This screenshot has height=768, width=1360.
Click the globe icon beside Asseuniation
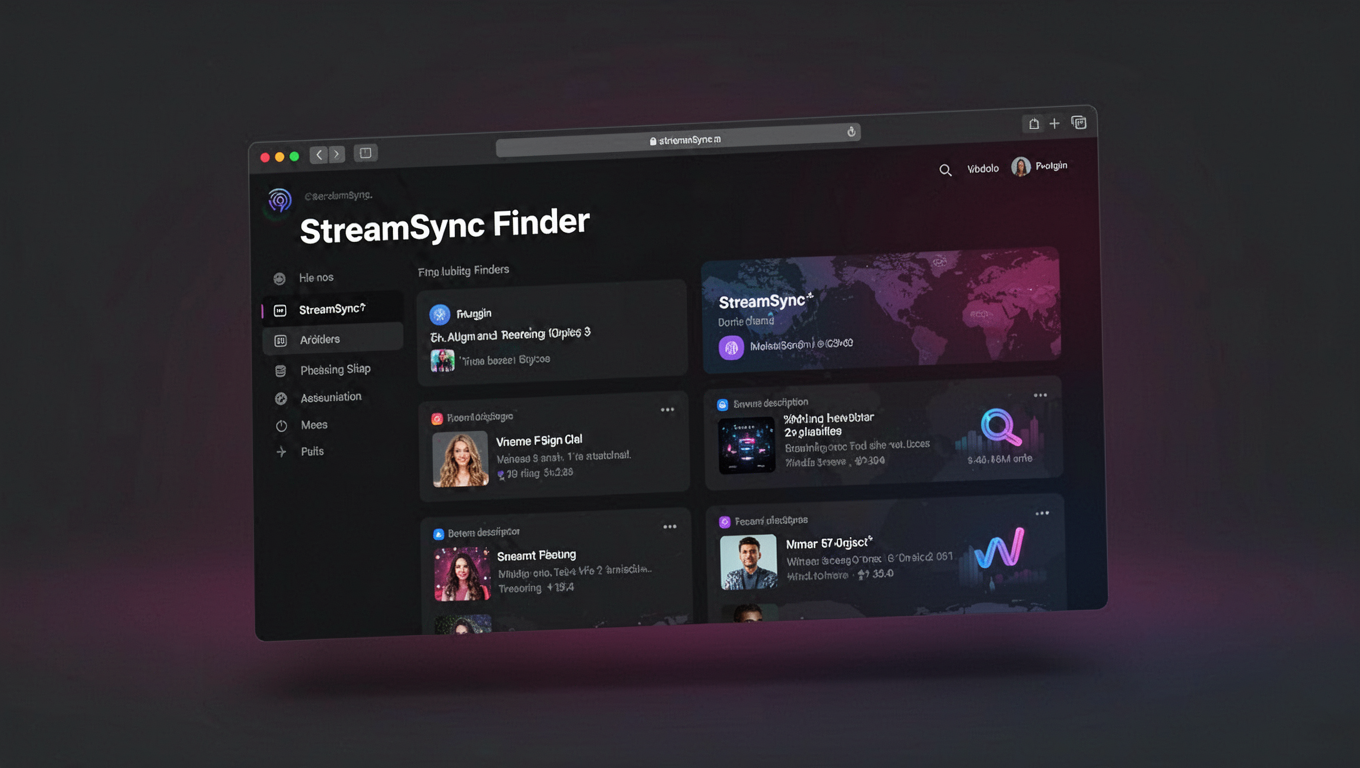(x=282, y=397)
